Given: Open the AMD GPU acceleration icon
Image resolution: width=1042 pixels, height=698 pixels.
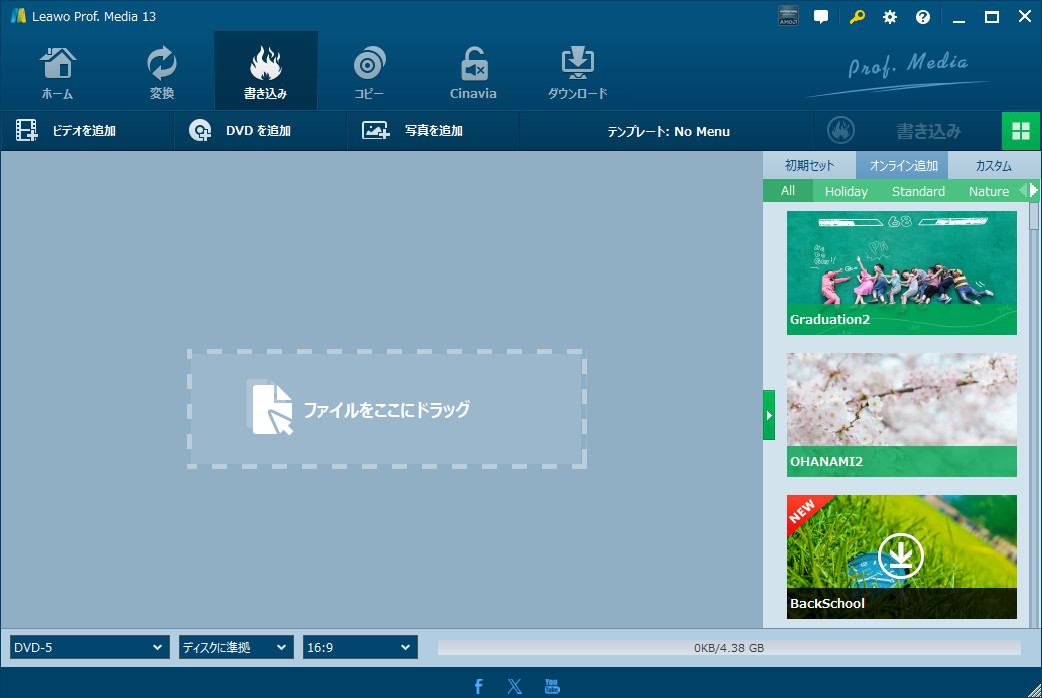Looking at the screenshot, I should click(x=788, y=16).
